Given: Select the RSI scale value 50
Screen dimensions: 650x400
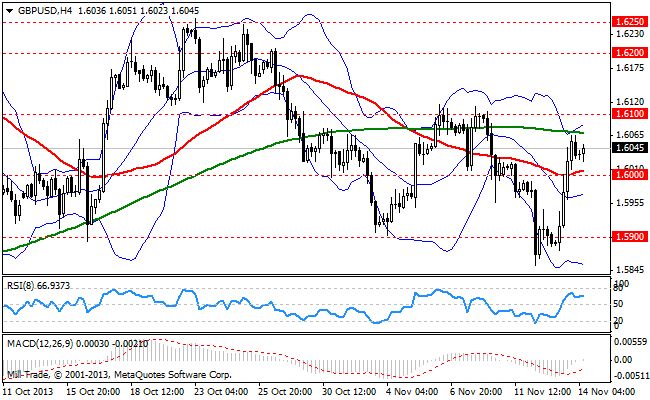Looking at the screenshot, I should 618,304.
